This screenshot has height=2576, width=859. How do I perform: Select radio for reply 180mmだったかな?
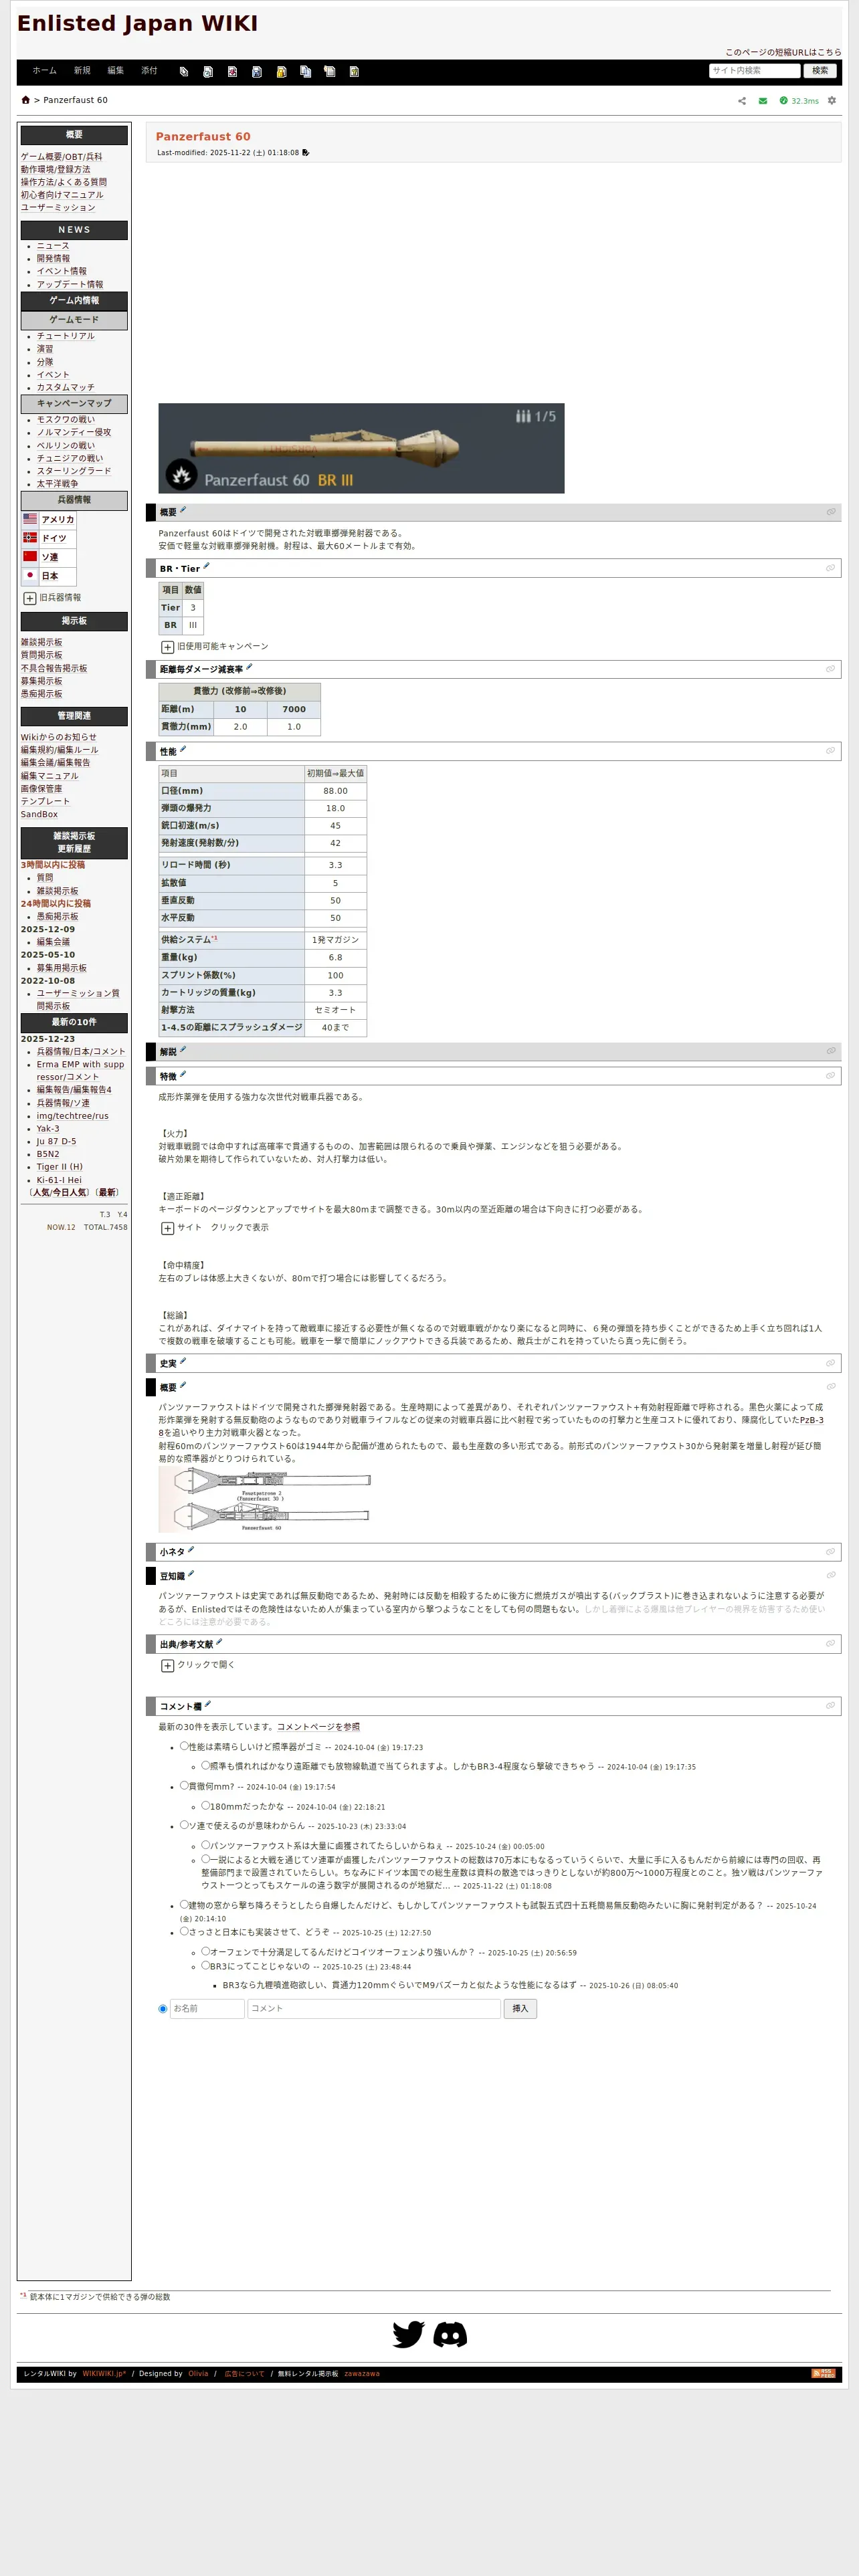pos(206,1805)
